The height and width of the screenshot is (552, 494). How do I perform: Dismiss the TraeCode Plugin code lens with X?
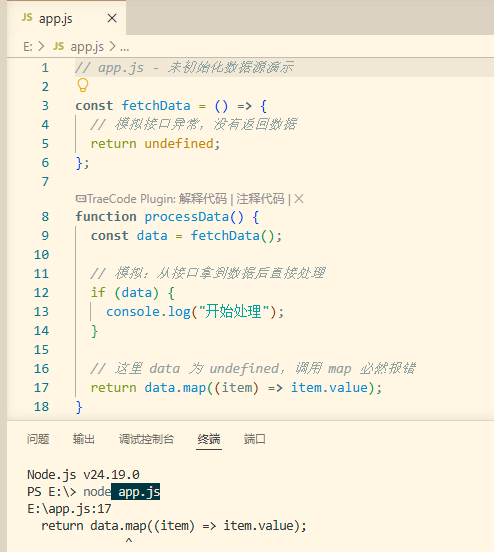299,199
